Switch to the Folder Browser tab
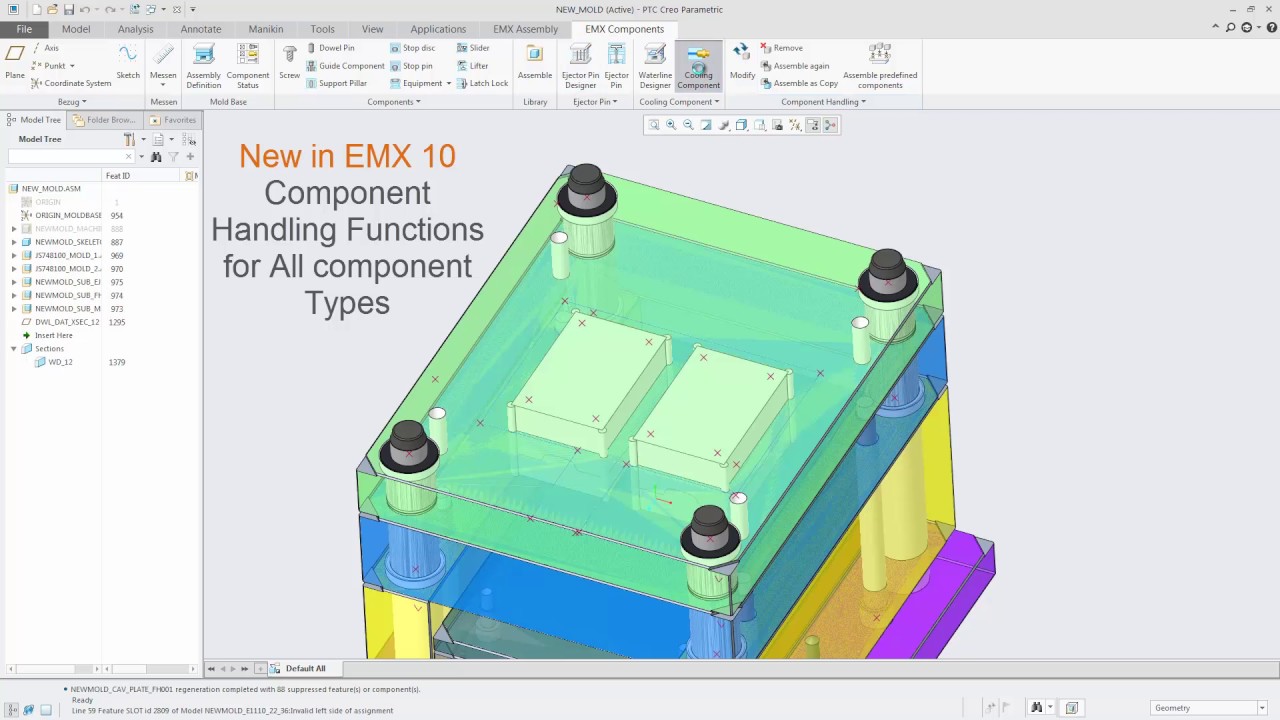The height and width of the screenshot is (720, 1280). [104, 120]
